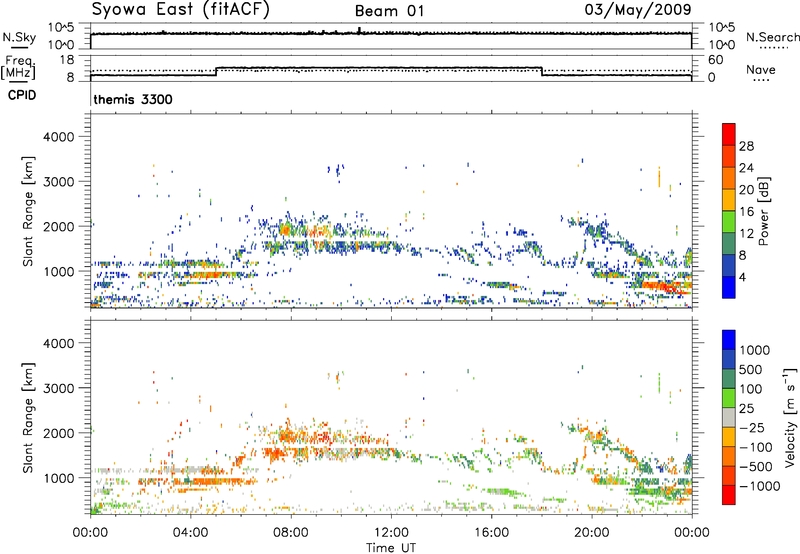Image resolution: width=800 pixels, height=554 pixels.
Task: Select the 04:00 time tick label
Action: pos(190,533)
